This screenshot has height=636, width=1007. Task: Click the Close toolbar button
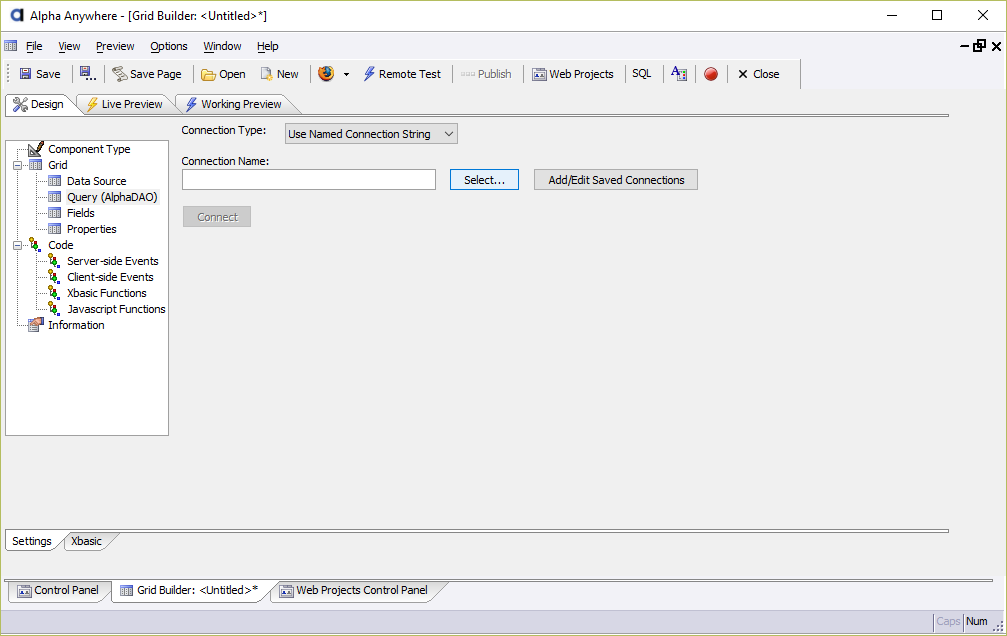[758, 74]
